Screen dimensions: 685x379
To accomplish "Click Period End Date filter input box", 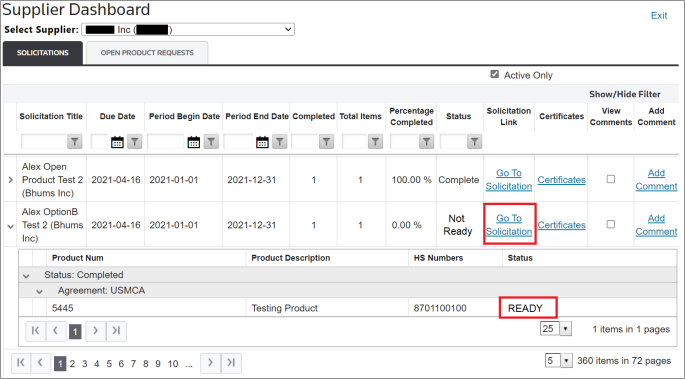I will point(239,141).
